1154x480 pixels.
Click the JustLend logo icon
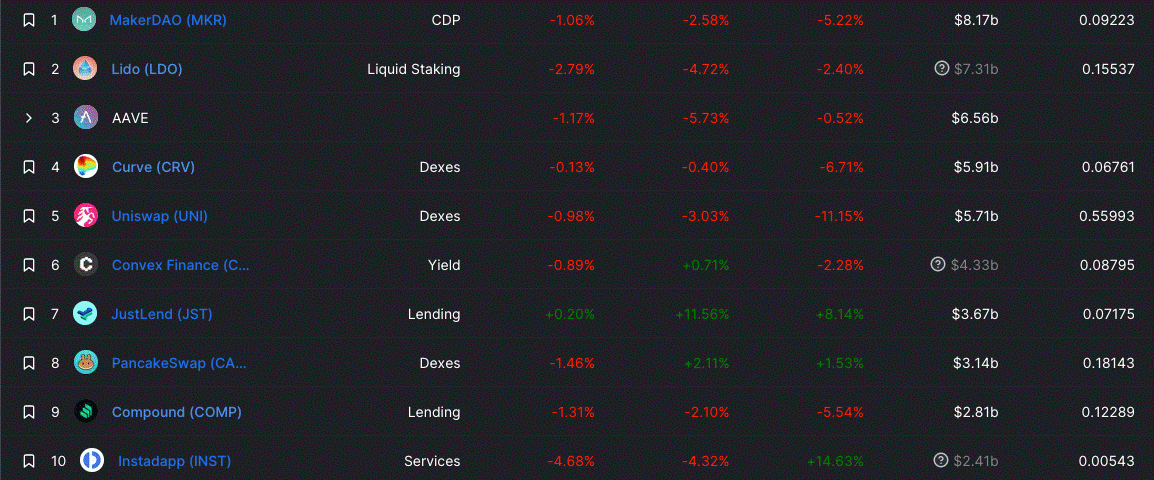tap(85, 314)
